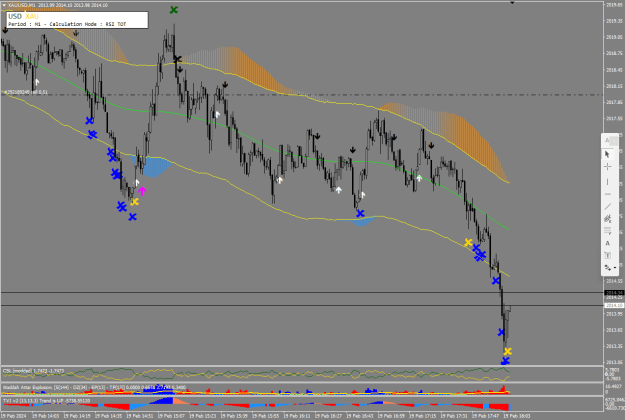Click the magenta up arrow signal
Viewport: 625px width, 420px height.
142,191
